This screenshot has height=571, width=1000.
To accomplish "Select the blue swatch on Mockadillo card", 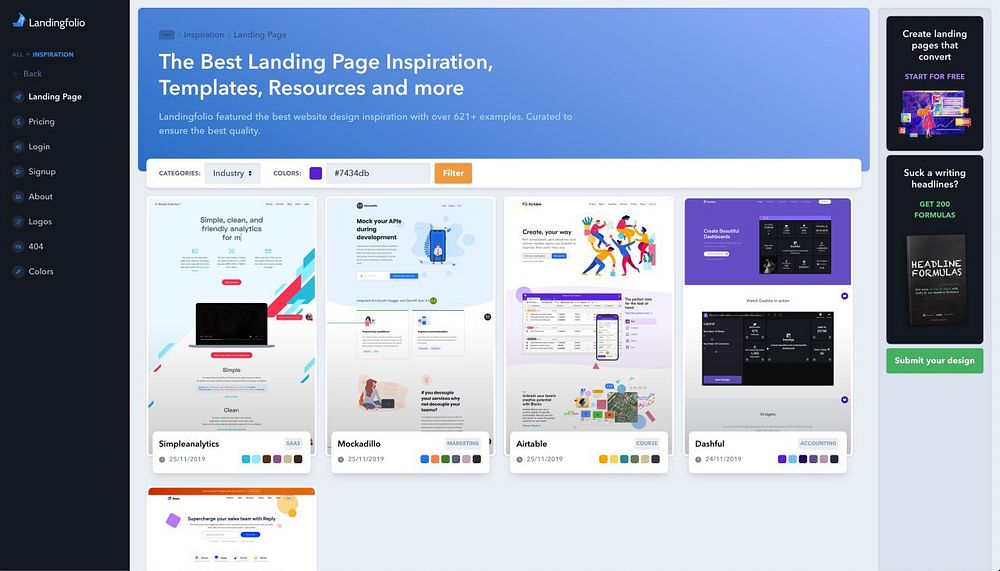I will click(425, 459).
